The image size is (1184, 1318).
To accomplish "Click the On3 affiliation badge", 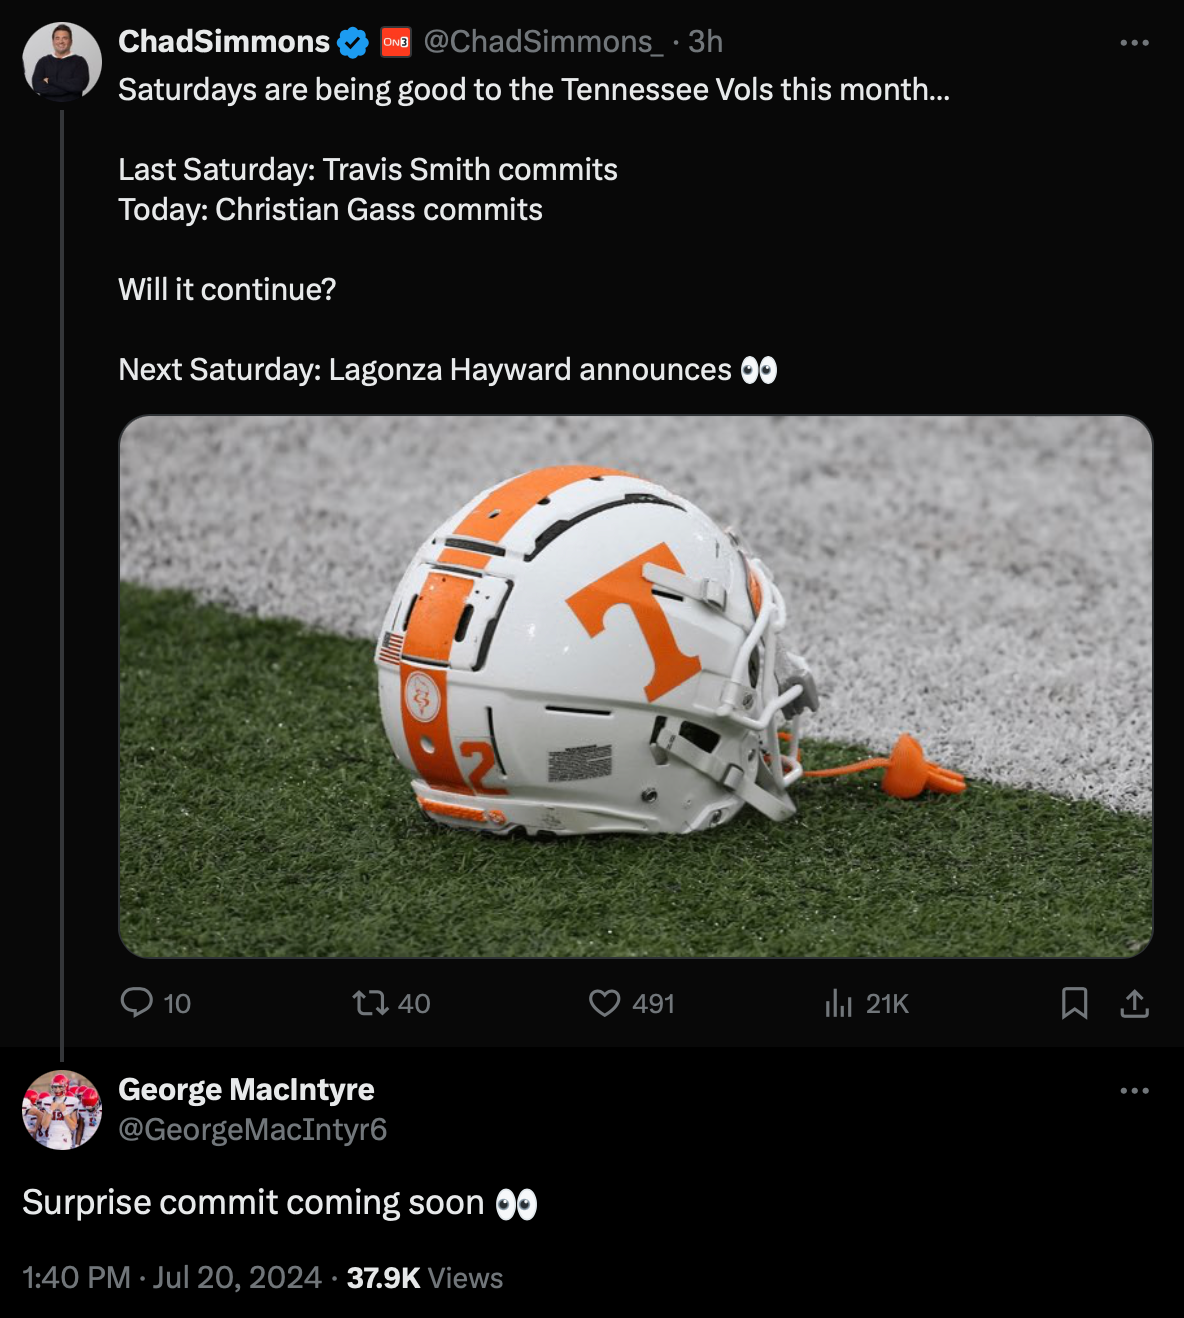I will coord(396,42).
